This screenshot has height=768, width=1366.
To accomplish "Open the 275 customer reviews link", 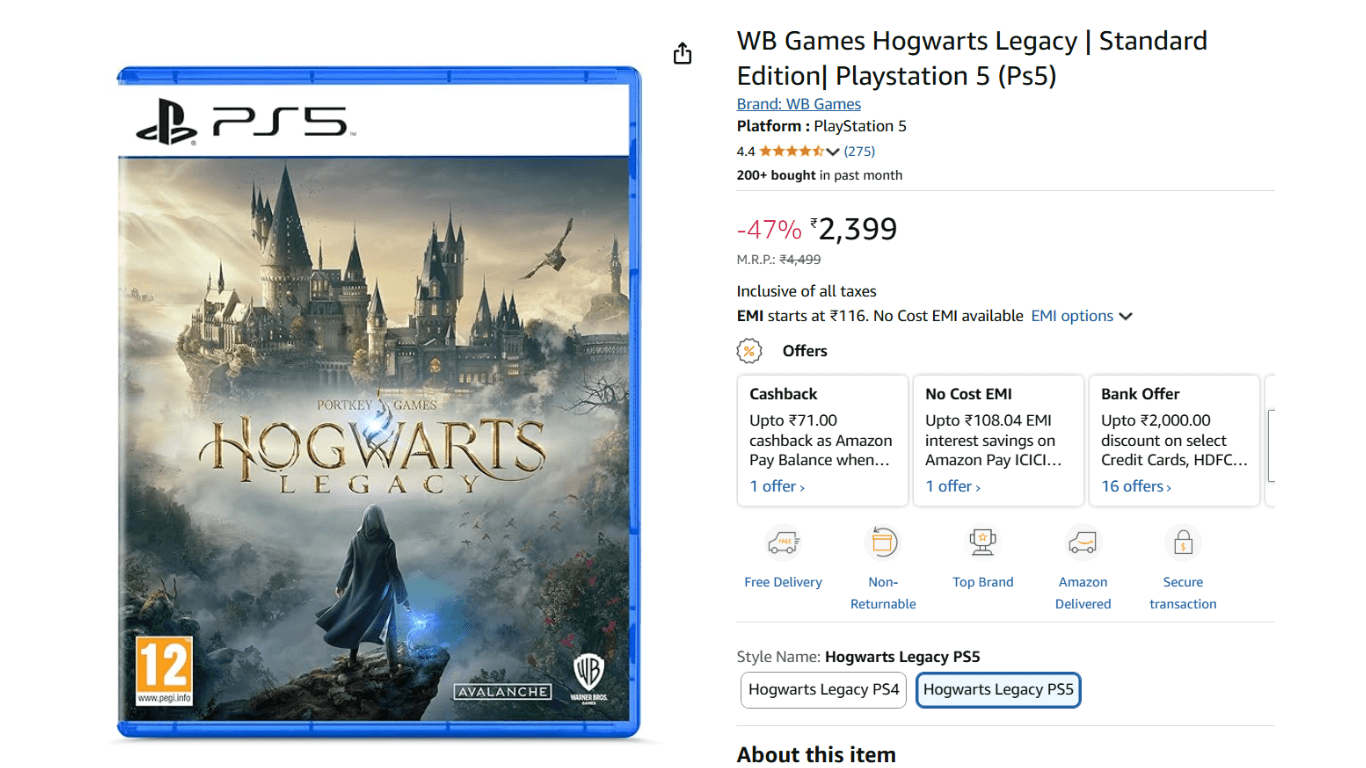I will (x=859, y=151).
